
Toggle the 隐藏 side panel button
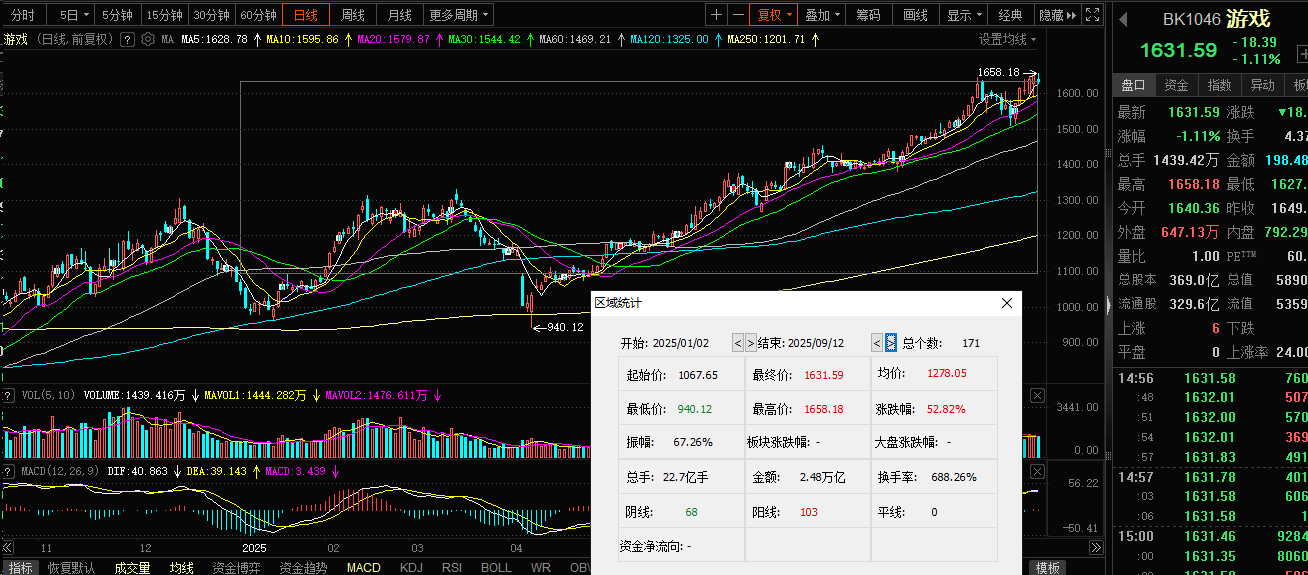click(x=1057, y=15)
